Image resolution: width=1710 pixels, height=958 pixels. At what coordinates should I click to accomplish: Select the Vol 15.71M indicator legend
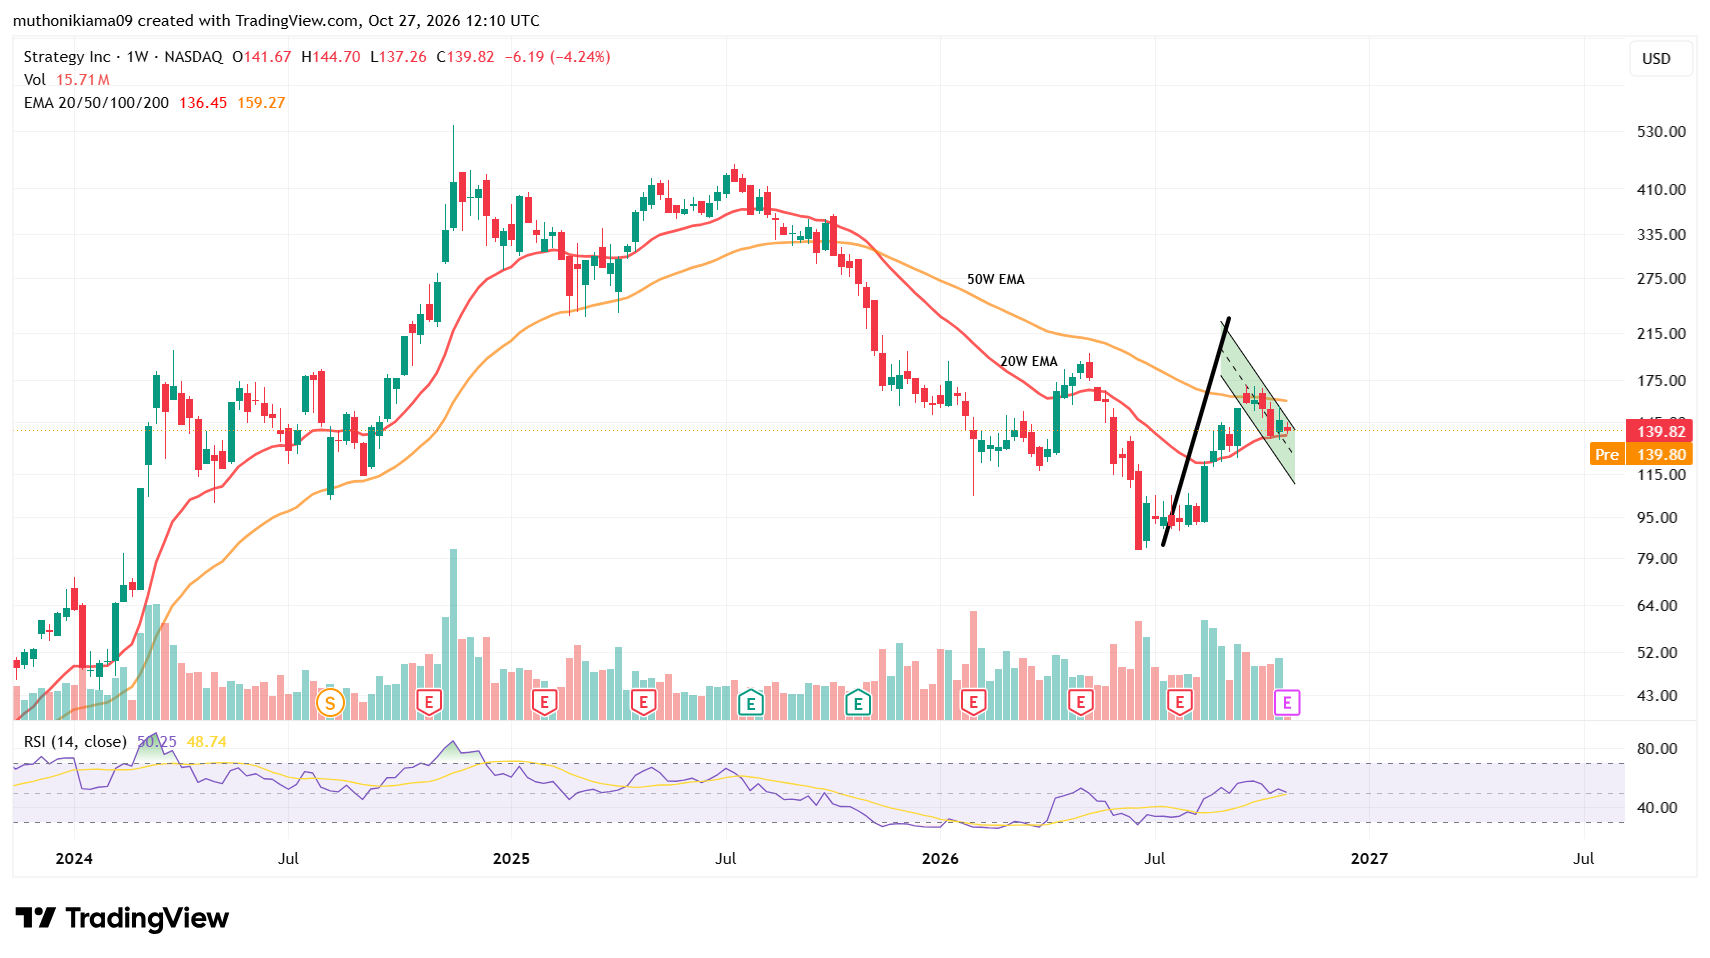pyautogui.click(x=67, y=80)
